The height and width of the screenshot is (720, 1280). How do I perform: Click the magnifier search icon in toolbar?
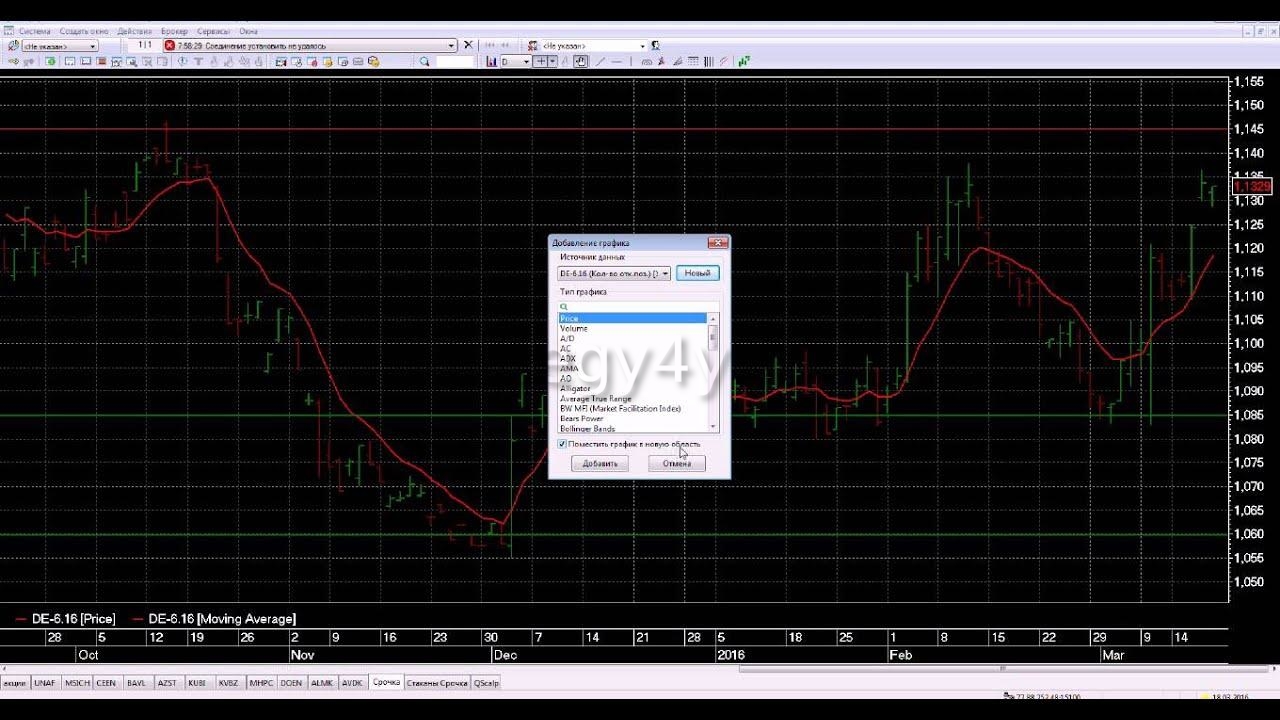[x=425, y=62]
